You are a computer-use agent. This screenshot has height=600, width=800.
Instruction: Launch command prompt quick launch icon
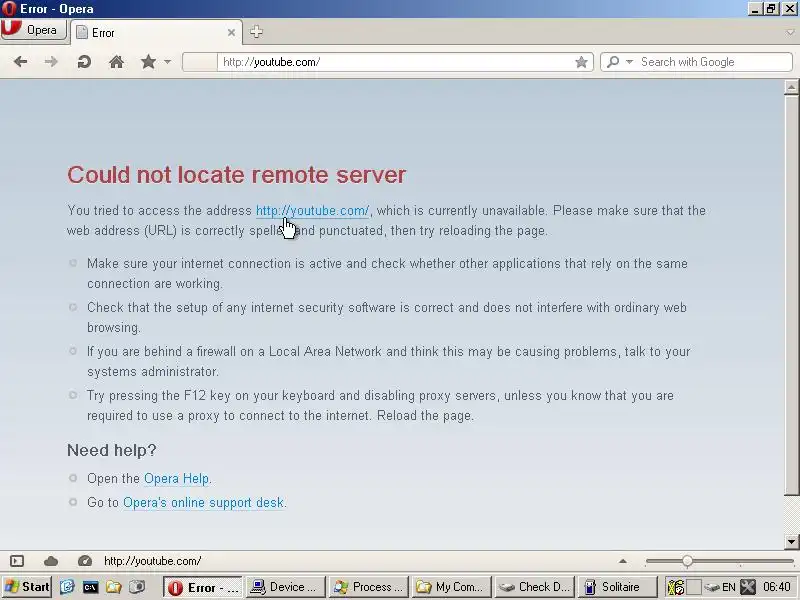(x=90, y=587)
